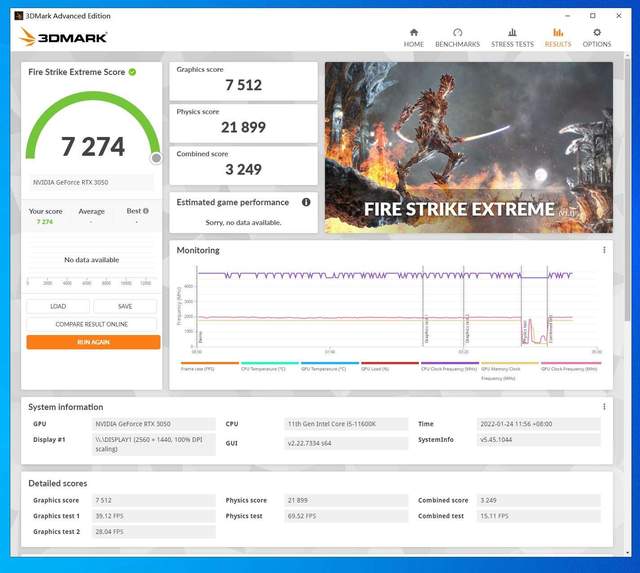Click the 3DMark title bar app icon

point(18,16)
